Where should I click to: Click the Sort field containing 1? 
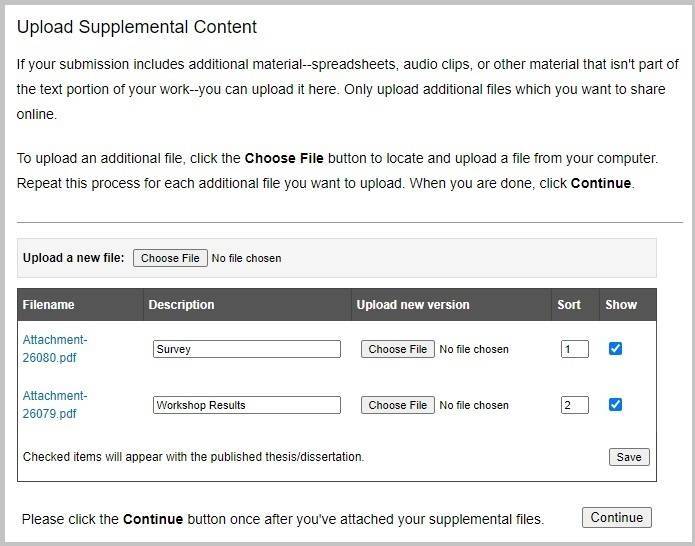coord(575,349)
